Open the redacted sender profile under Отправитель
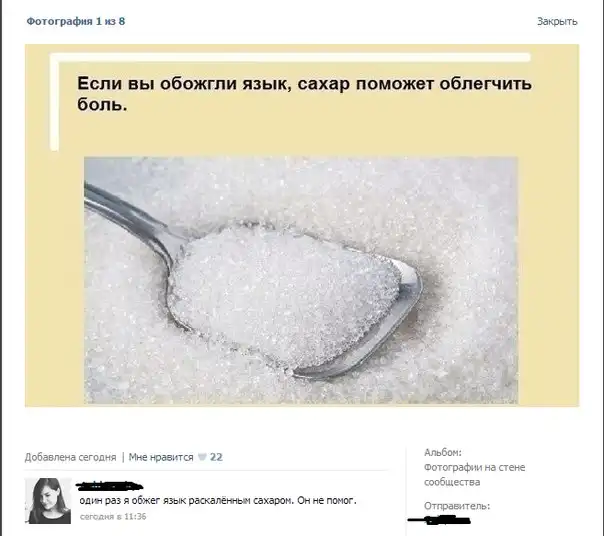 (439, 520)
